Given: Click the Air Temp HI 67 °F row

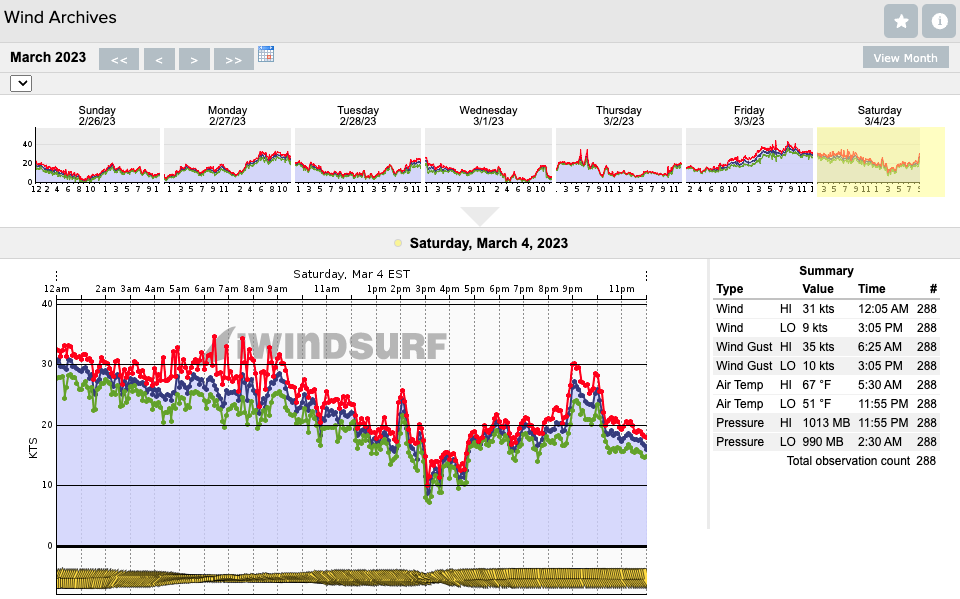Looking at the screenshot, I should click(826, 385).
